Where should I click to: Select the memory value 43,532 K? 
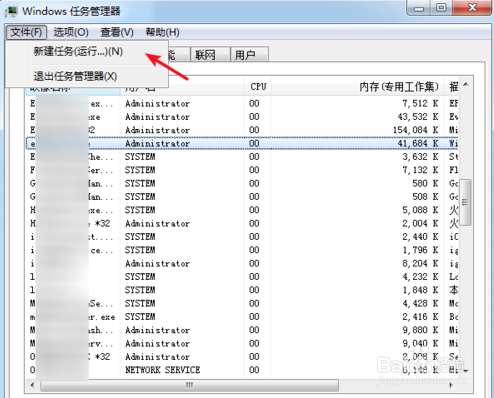pos(418,117)
